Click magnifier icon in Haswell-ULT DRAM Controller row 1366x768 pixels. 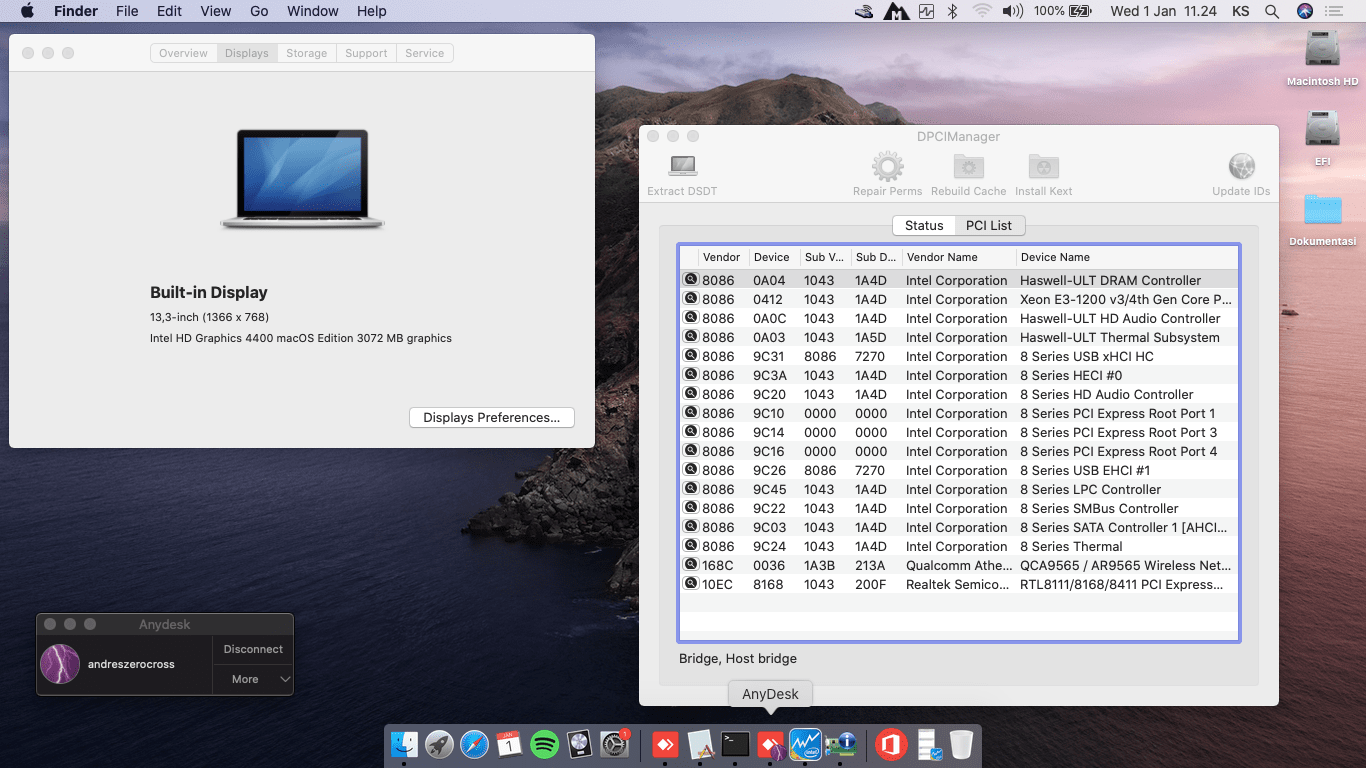(x=690, y=280)
